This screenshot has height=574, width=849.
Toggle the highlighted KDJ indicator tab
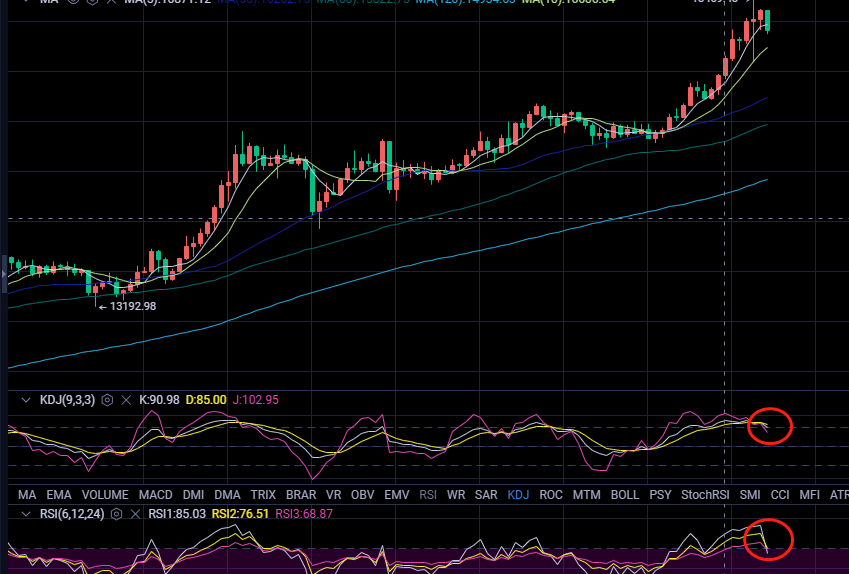coord(518,494)
